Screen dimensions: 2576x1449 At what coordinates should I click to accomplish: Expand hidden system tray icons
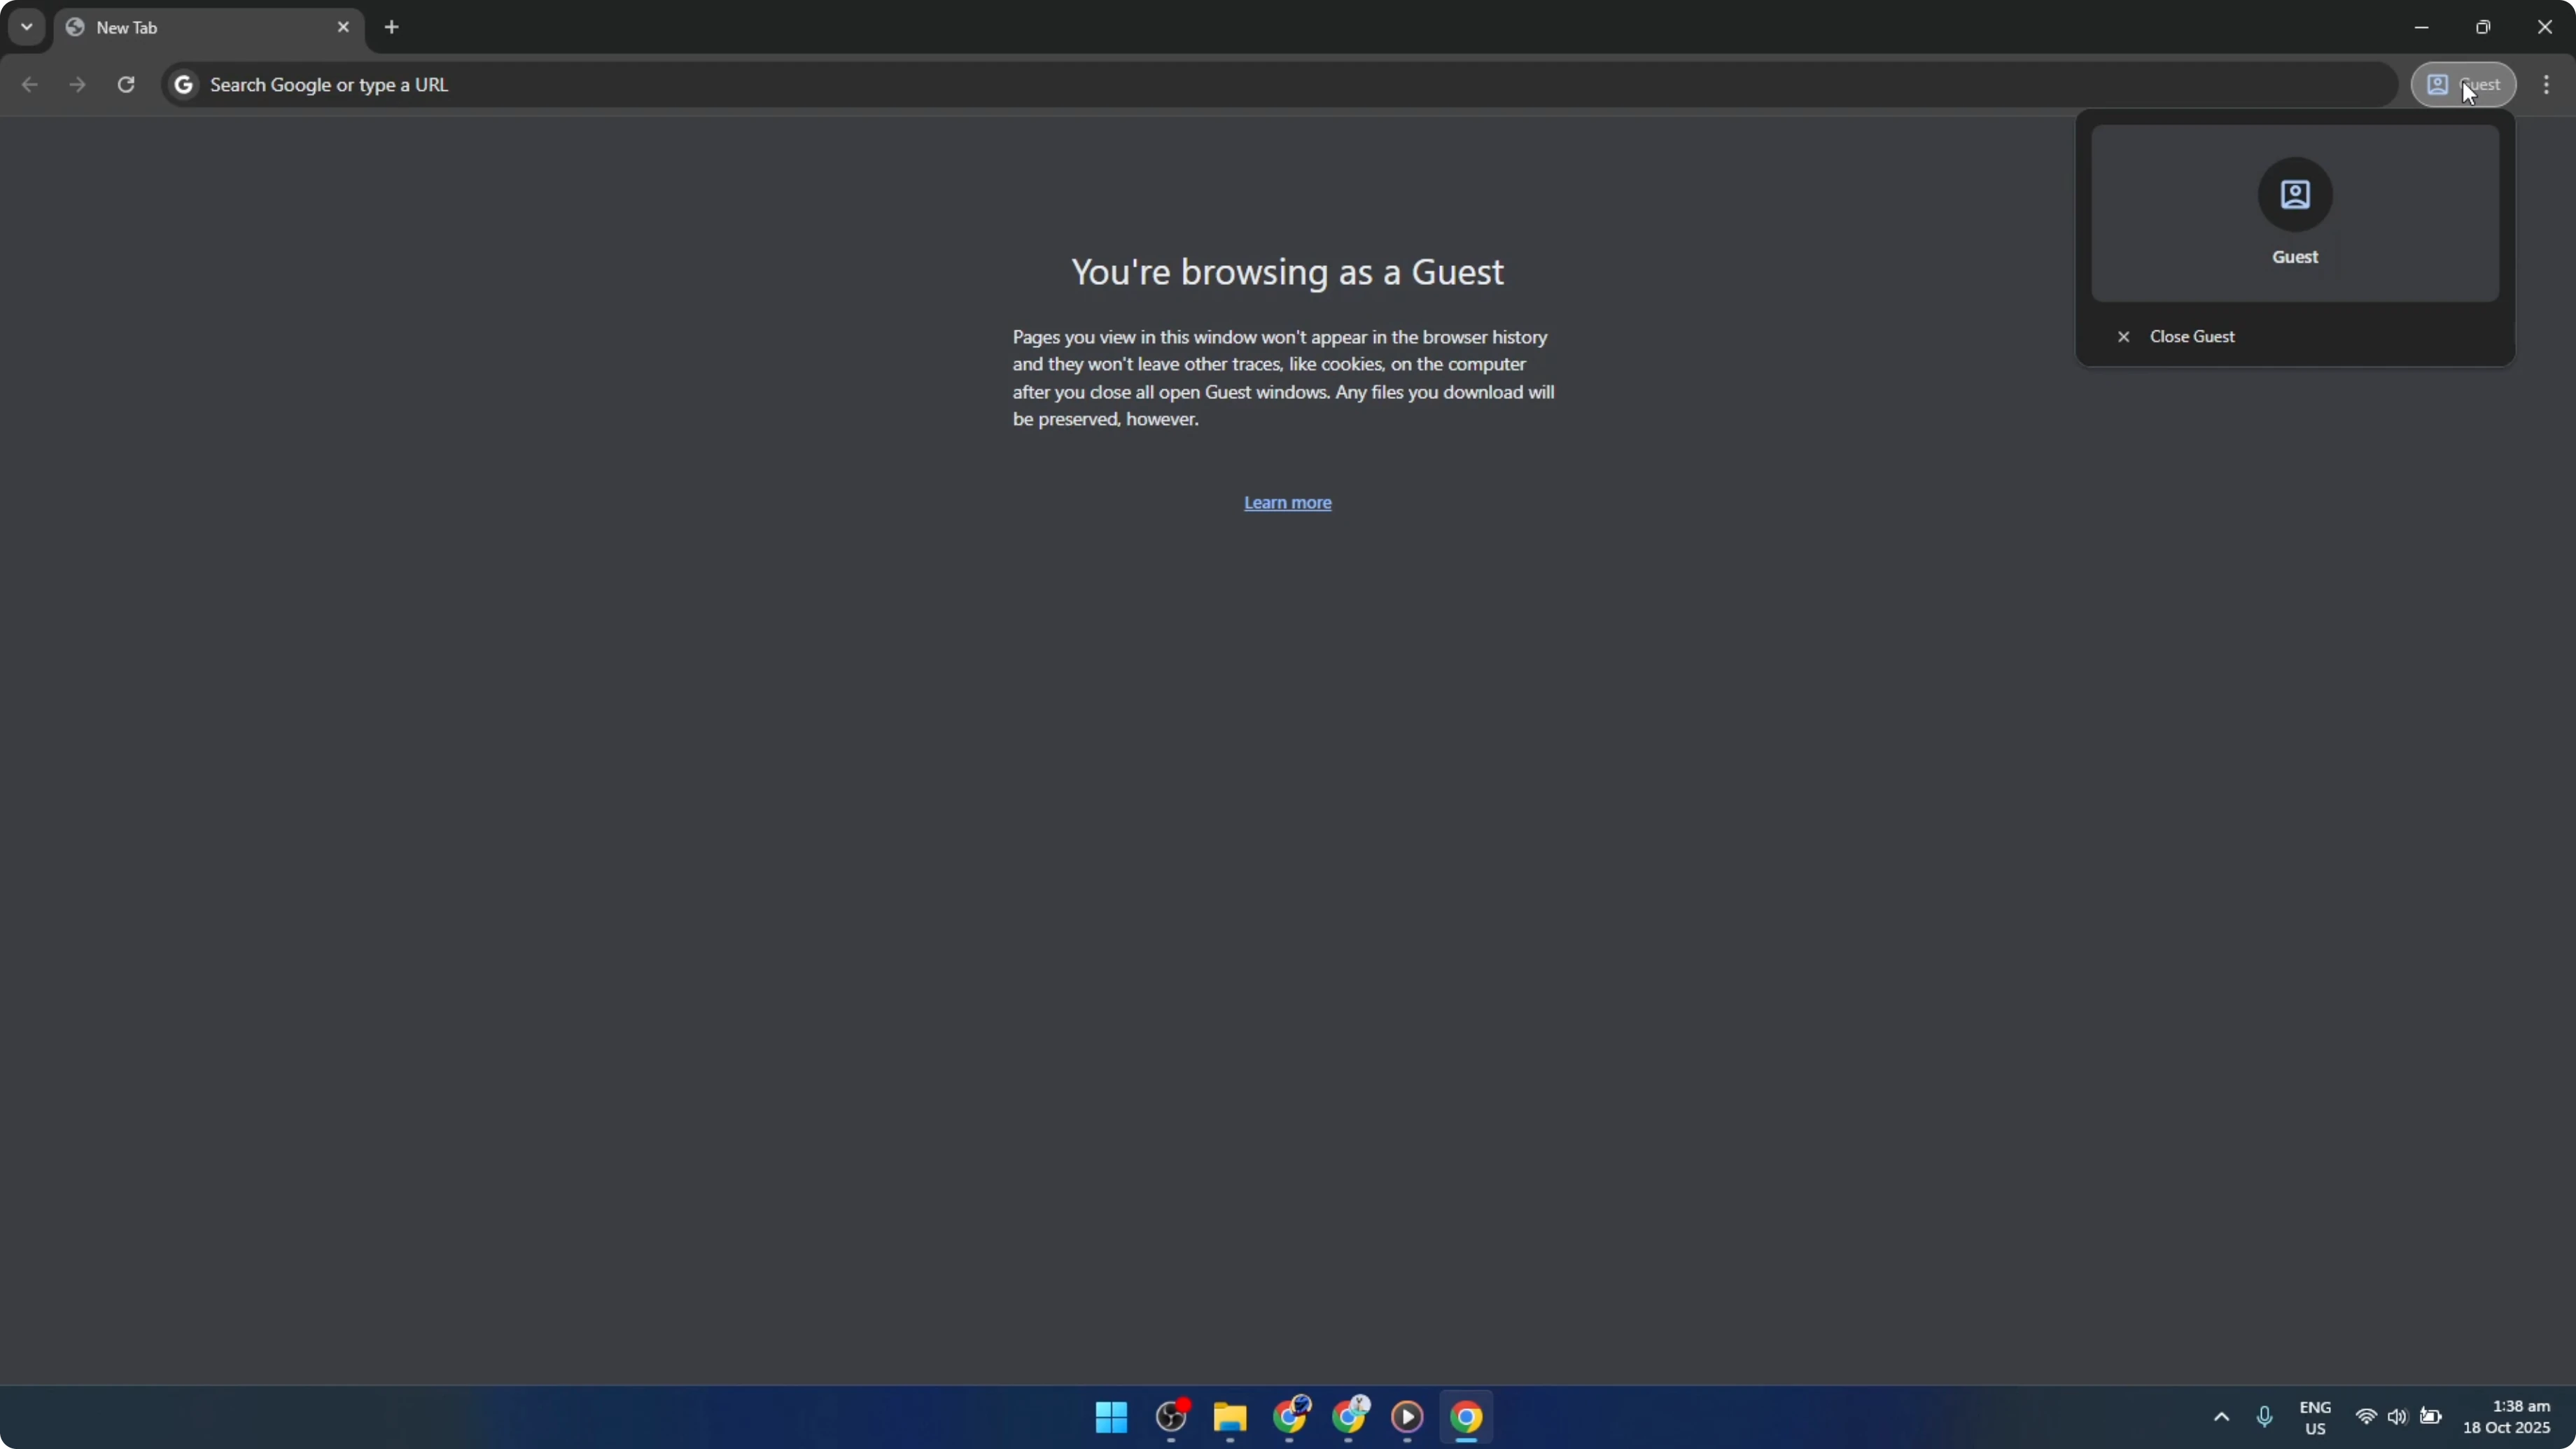(2222, 1418)
